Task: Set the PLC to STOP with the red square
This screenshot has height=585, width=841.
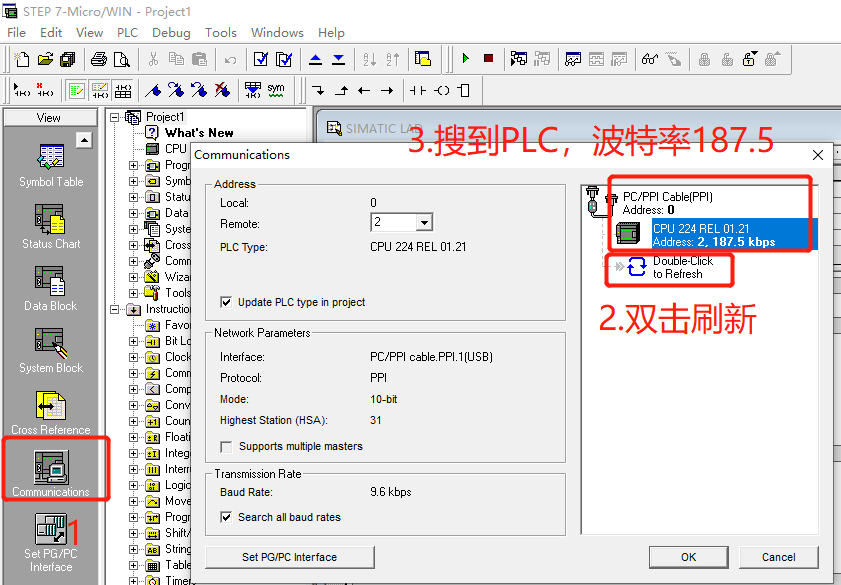Action: click(x=488, y=58)
